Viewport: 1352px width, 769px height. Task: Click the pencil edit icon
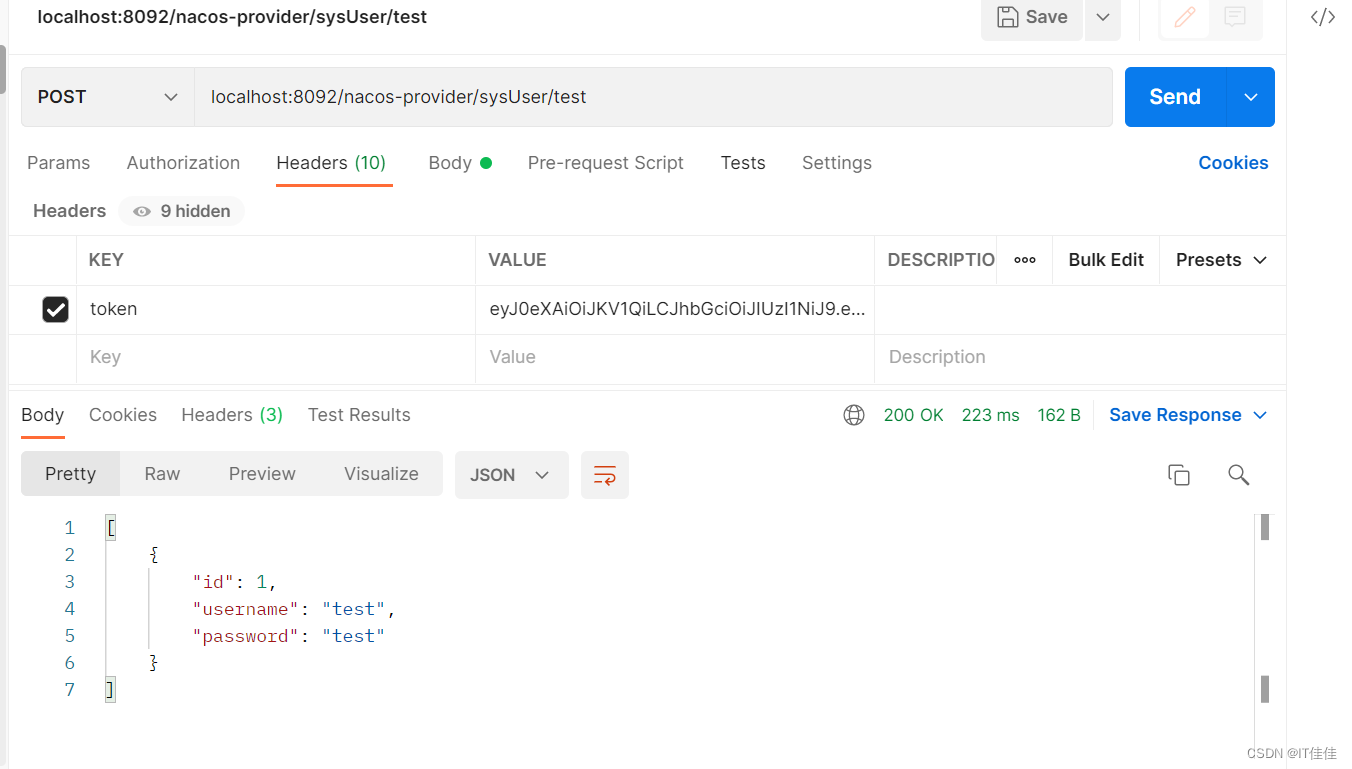1185,17
